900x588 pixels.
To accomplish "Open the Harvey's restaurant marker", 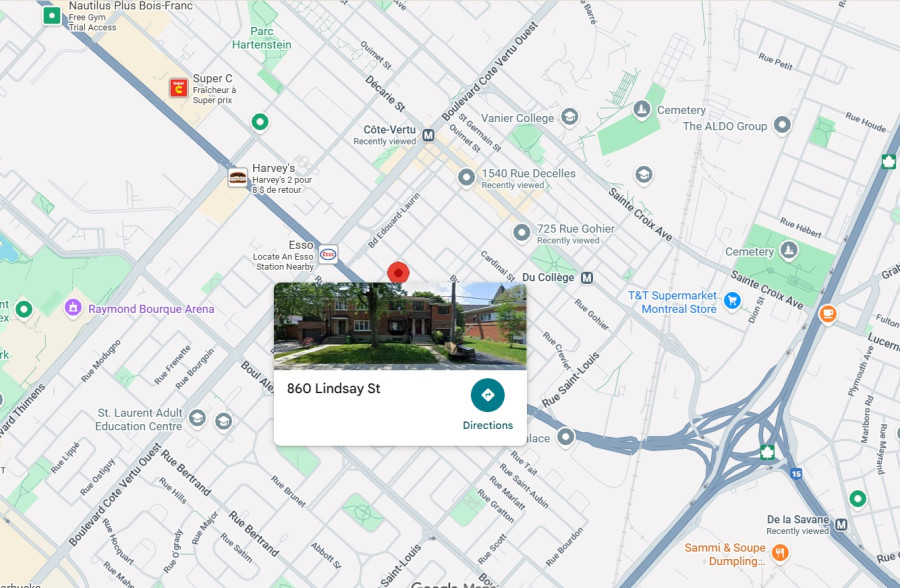I will pyautogui.click(x=237, y=177).
